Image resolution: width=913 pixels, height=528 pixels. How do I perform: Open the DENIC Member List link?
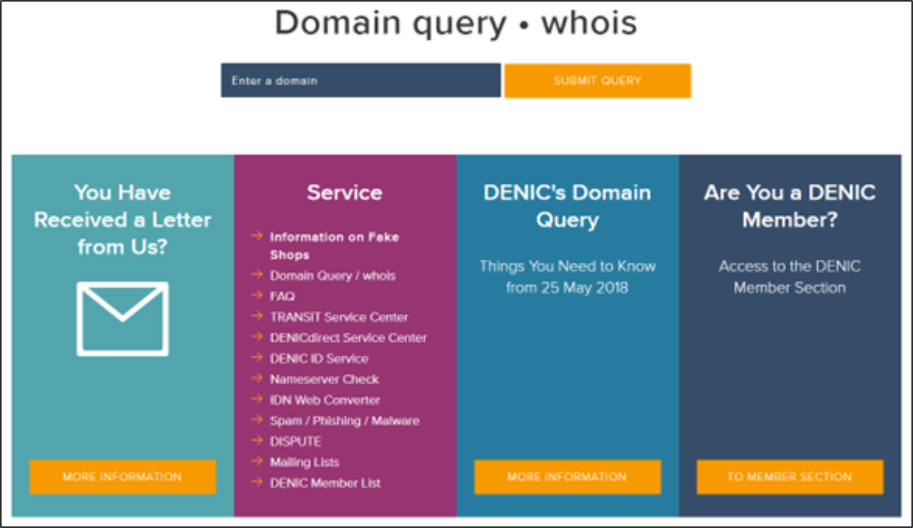pyautogui.click(x=325, y=483)
